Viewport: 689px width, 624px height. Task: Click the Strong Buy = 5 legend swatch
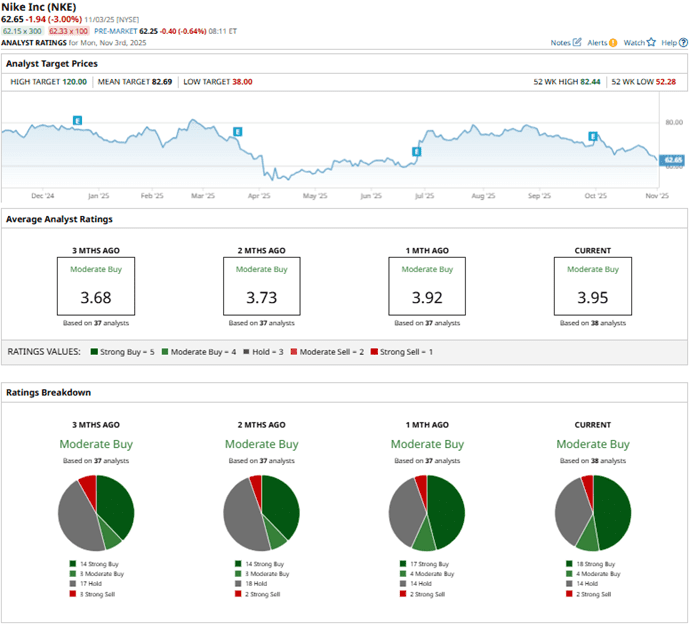point(94,352)
